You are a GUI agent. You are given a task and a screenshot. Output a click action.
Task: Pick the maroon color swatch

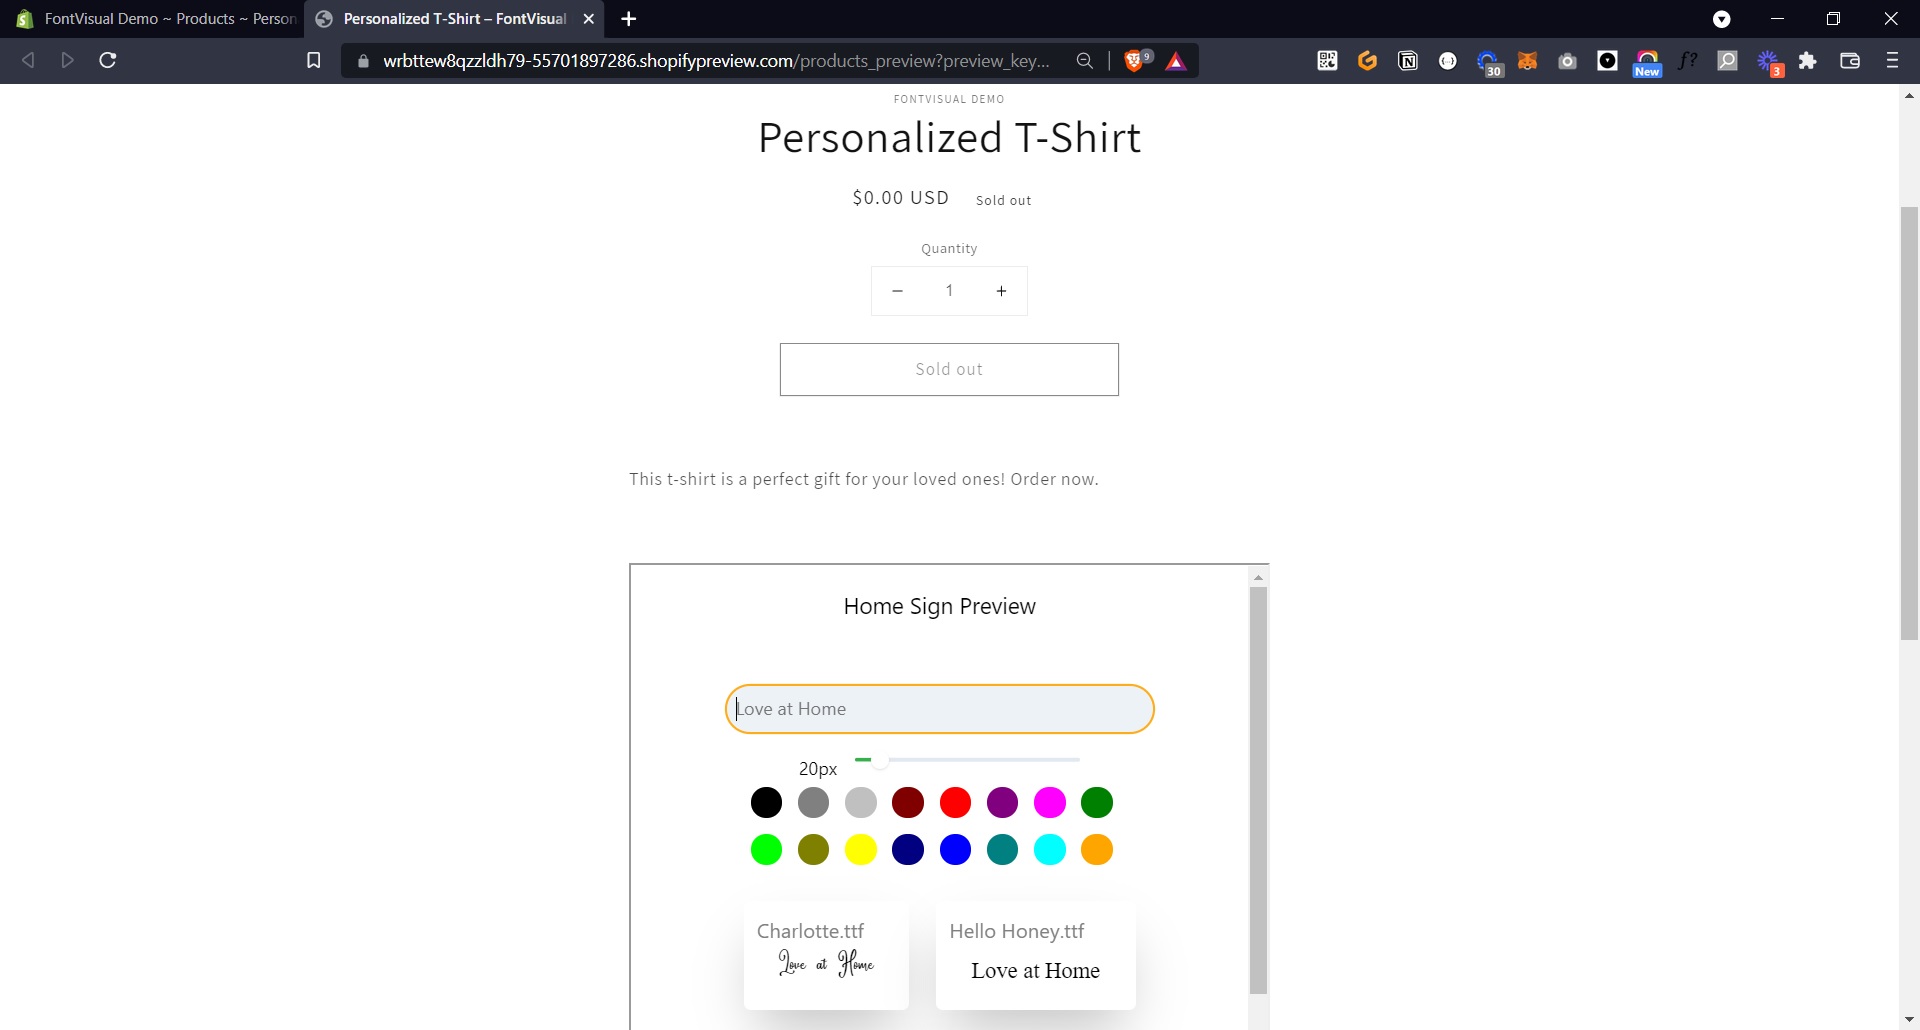coord(908,802)
